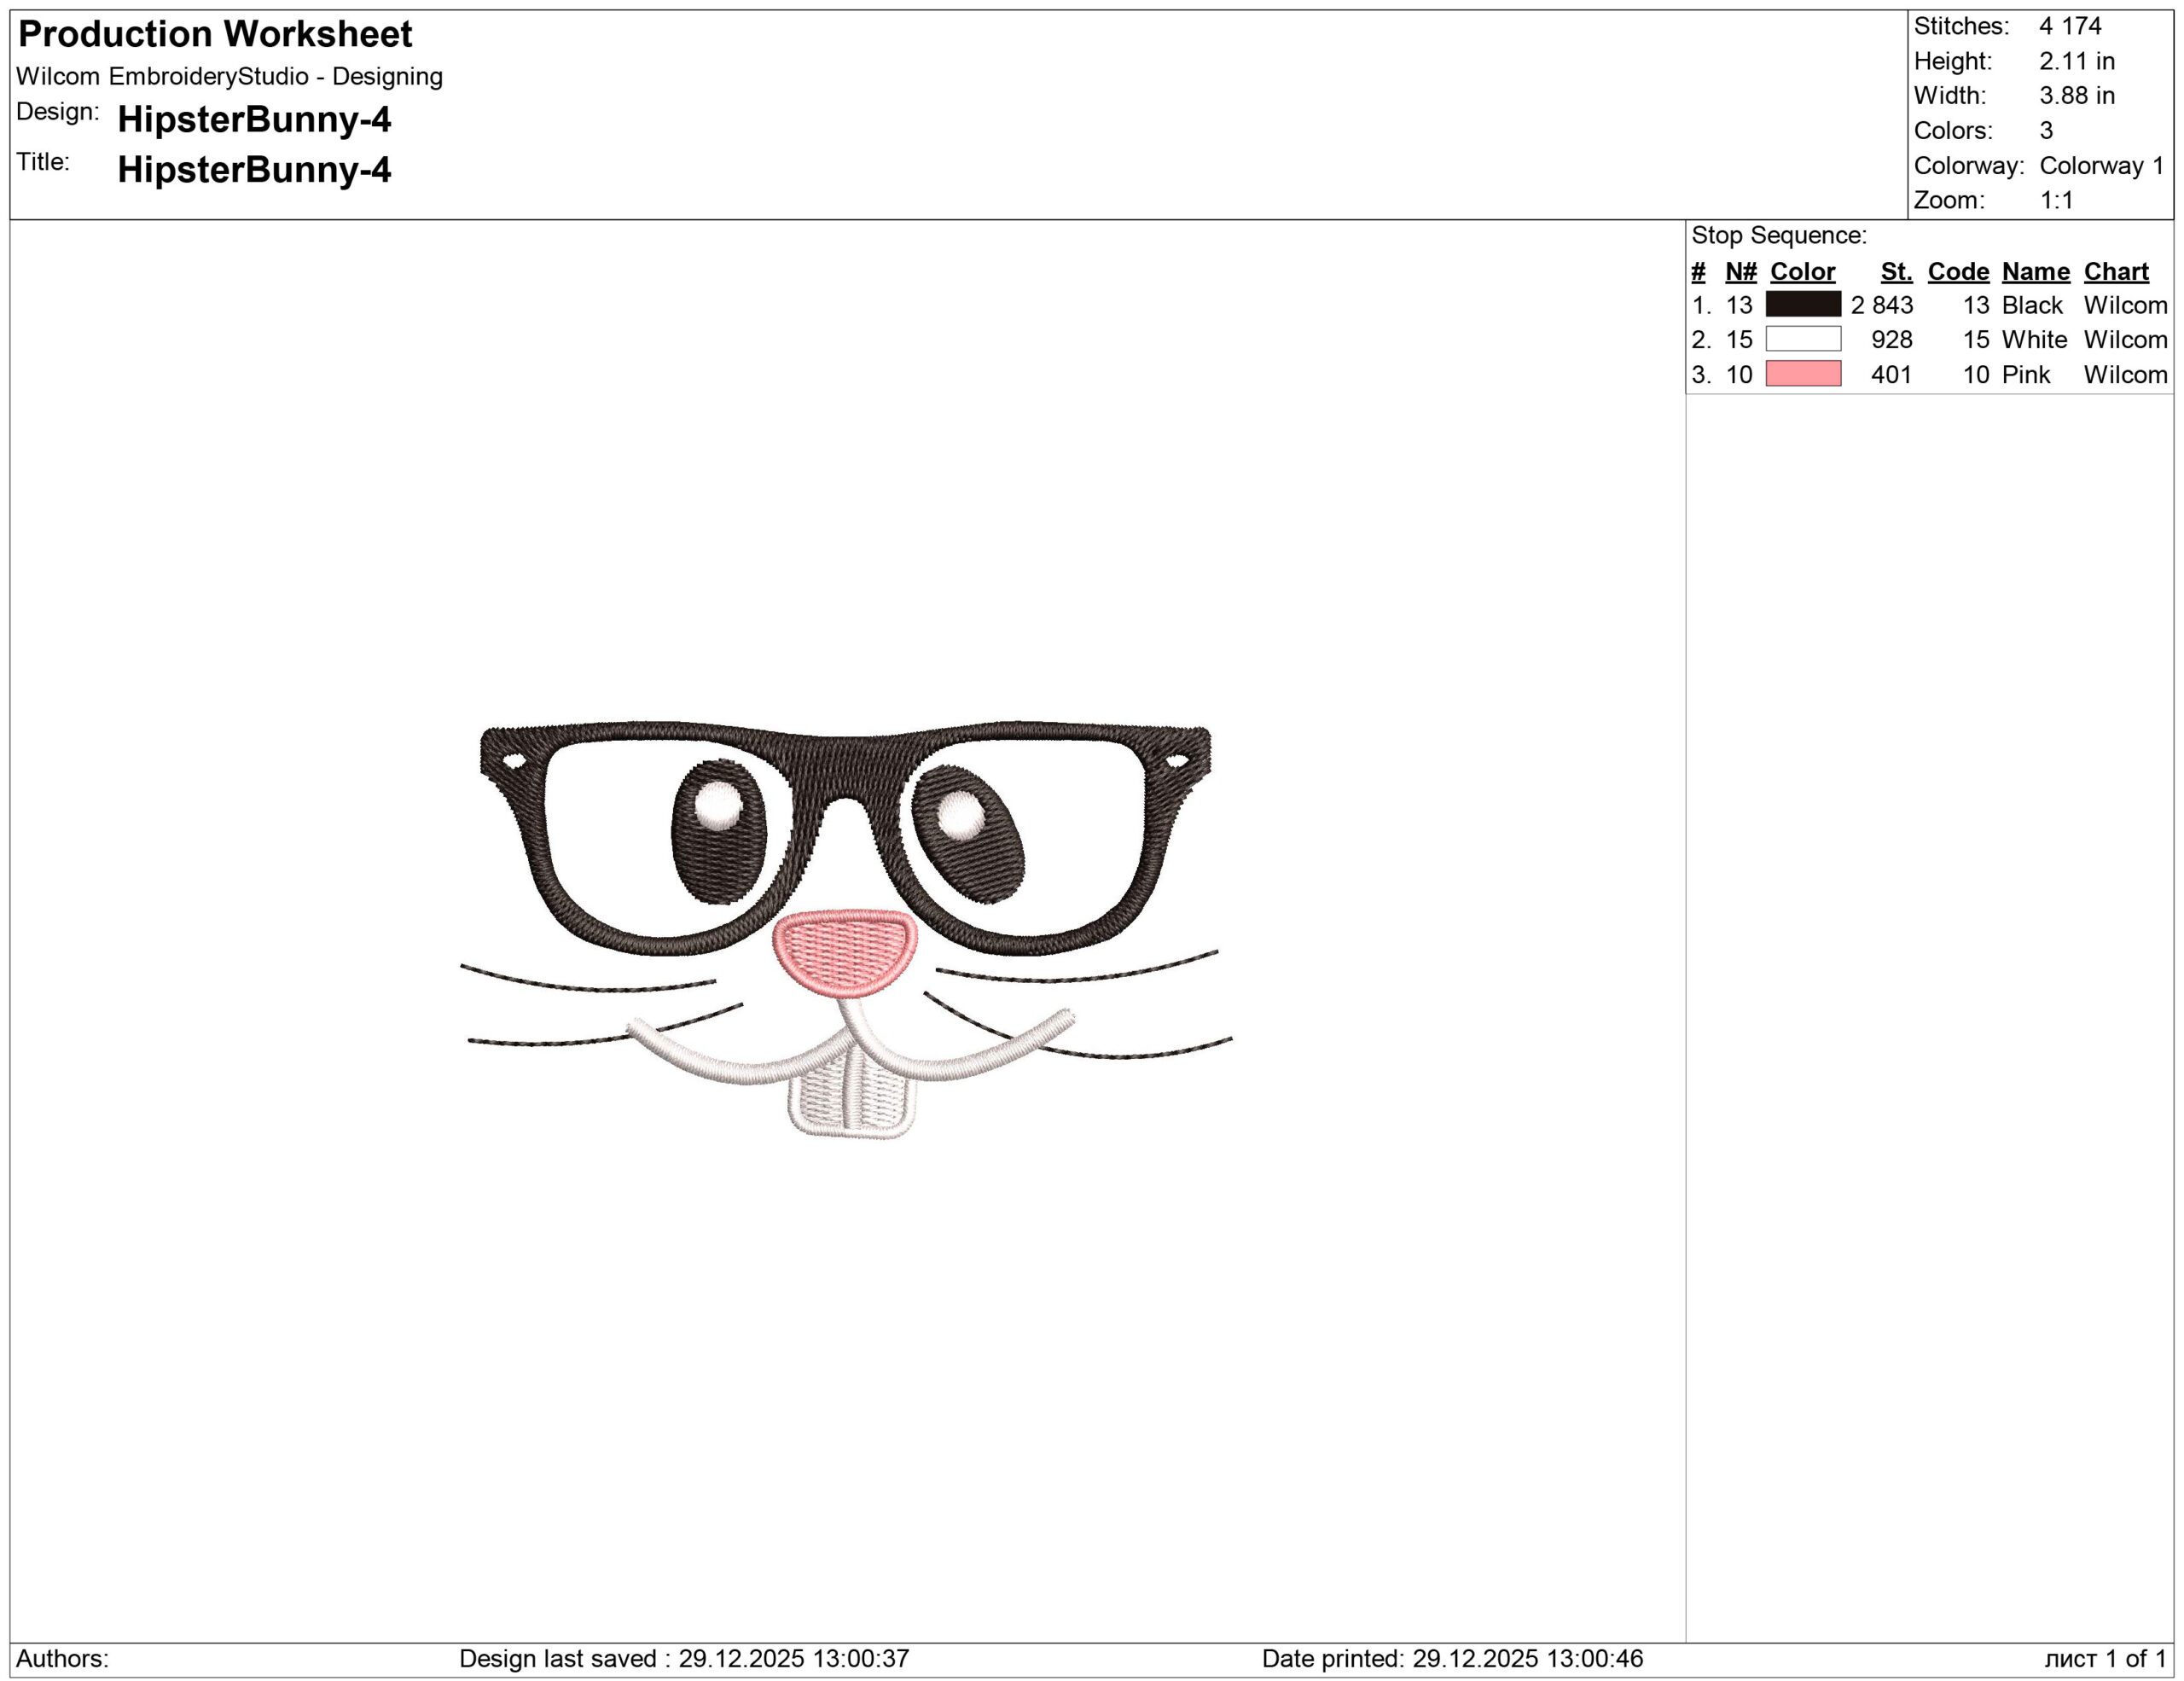The image size is (2184, 1681).
Task: Click the Stop Sequence label
Action: 1778,235
